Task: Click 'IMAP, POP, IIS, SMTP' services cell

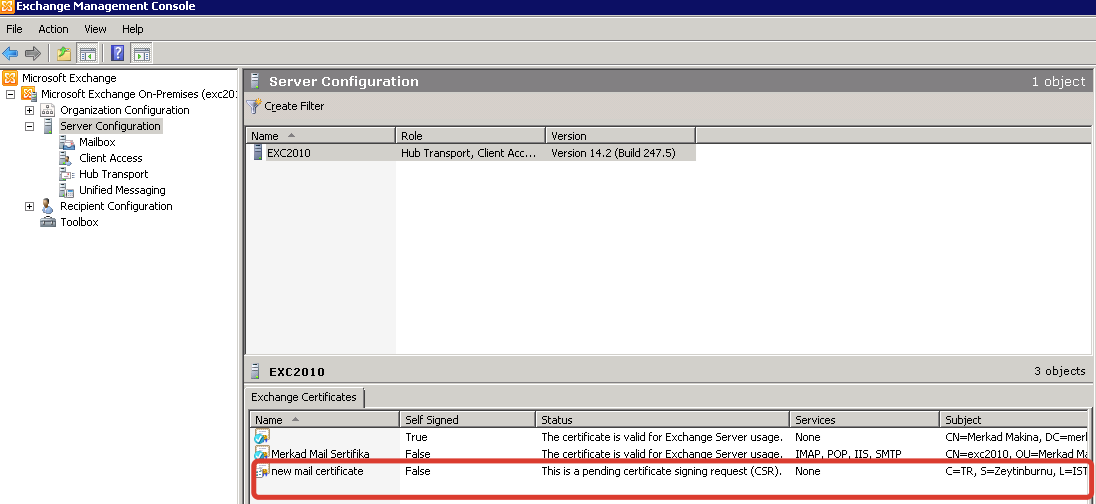Action: point(848,454)
